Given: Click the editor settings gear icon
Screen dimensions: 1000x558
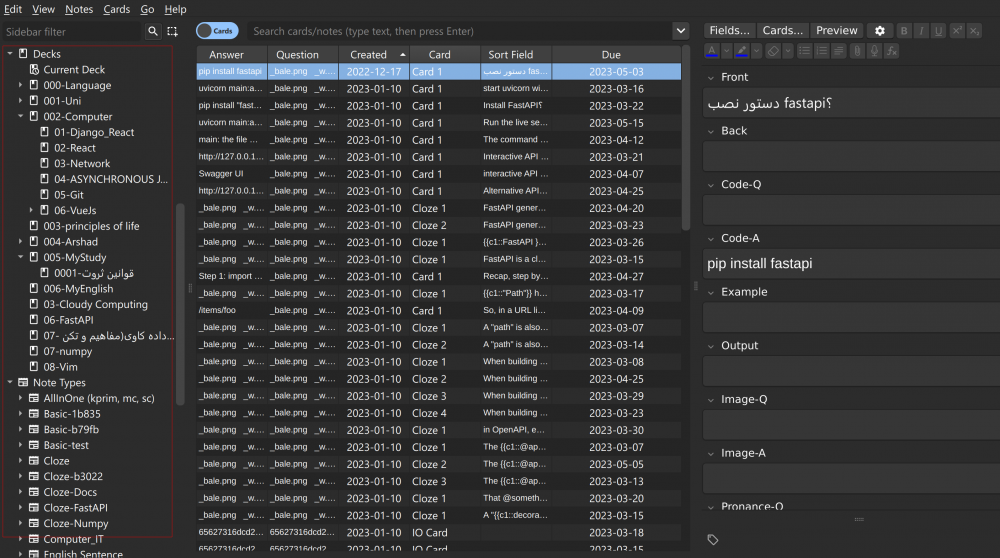Looking at the screenshot, I should click(x=880, y=31).
